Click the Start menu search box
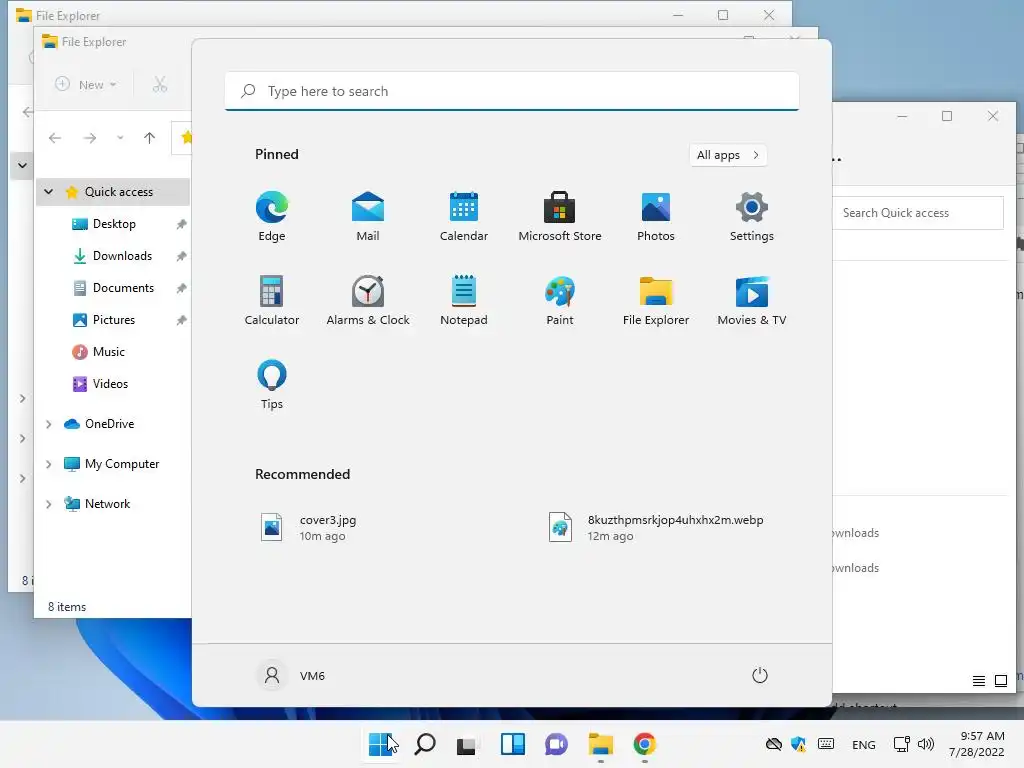The image size is (1024, 768). [x=512, y=91]
